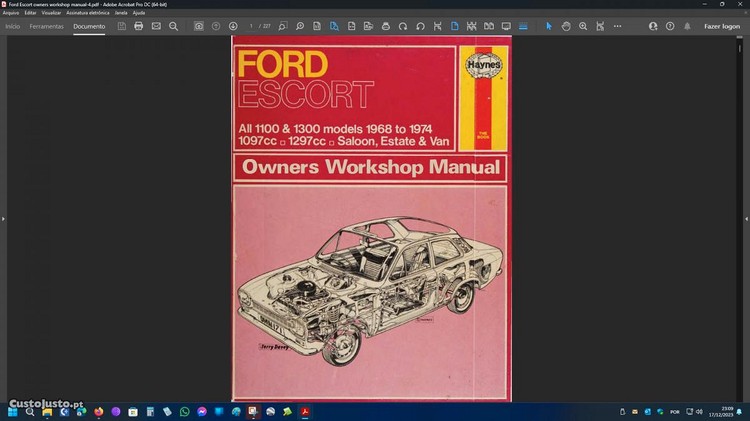Click the Print icon in toolbar
750x421 pixels.
coord(139,26)
